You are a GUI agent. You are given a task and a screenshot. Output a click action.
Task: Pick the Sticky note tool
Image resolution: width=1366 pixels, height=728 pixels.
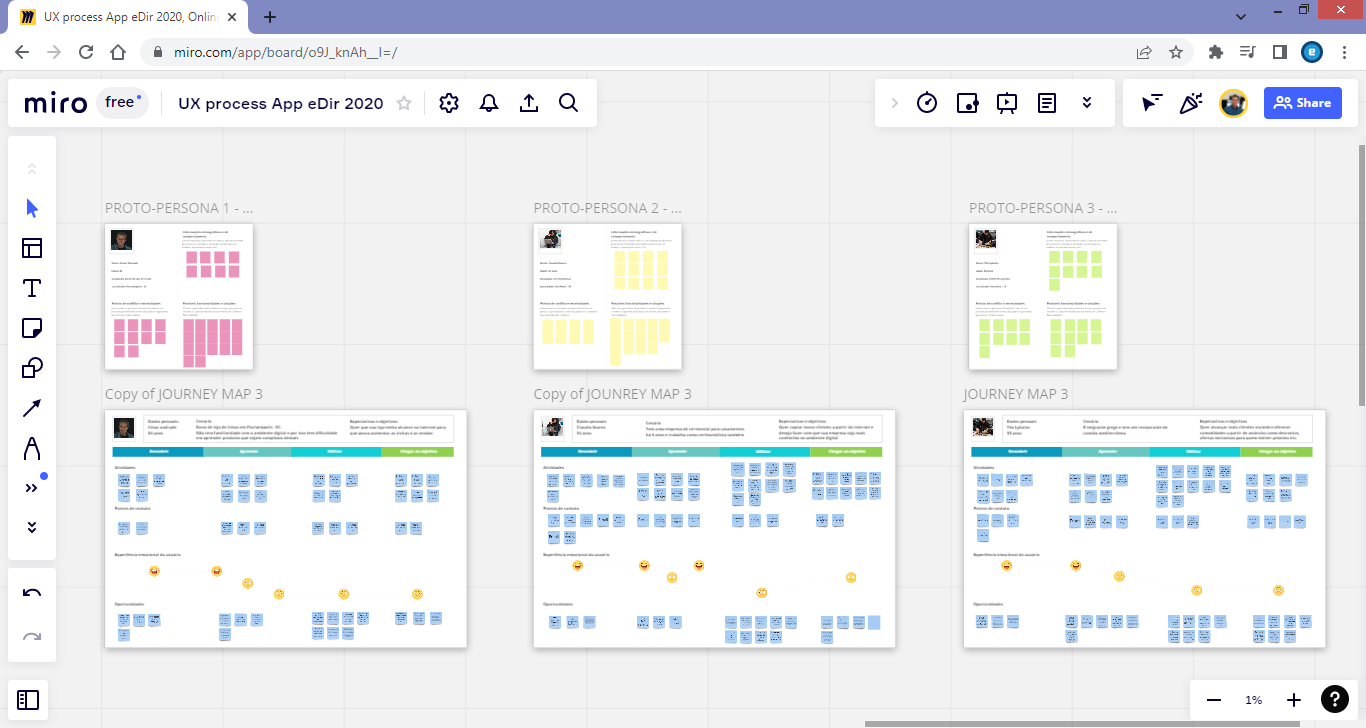[x=32, y=328]
